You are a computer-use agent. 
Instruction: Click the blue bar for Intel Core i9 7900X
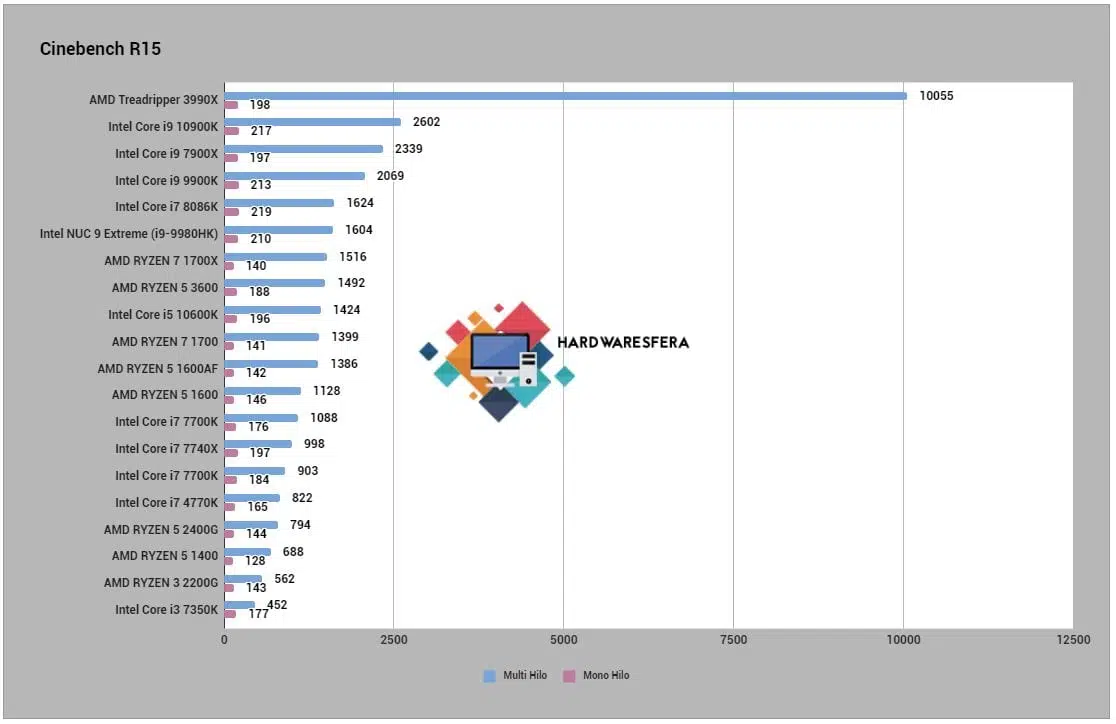click(304, 149)
